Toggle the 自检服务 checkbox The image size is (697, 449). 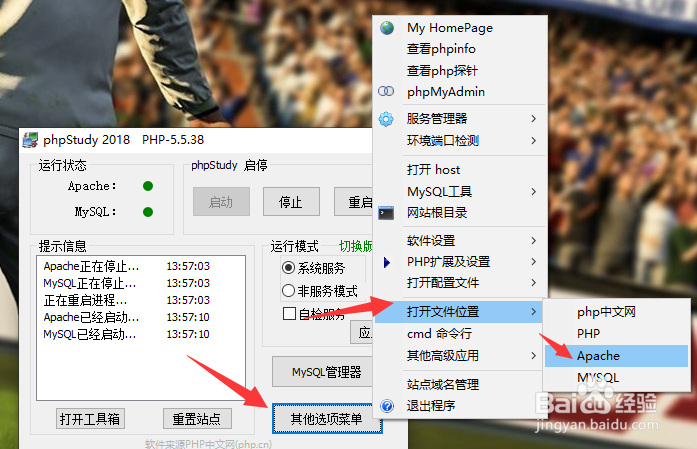tap(289, 313)
